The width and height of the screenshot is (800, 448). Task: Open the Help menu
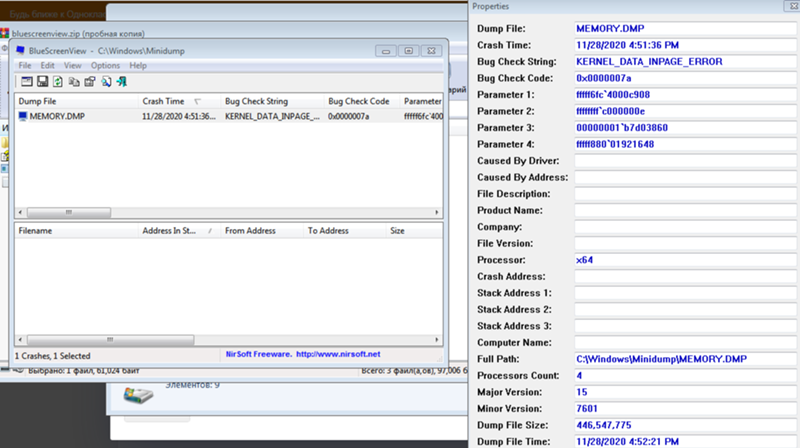point(138,65)
